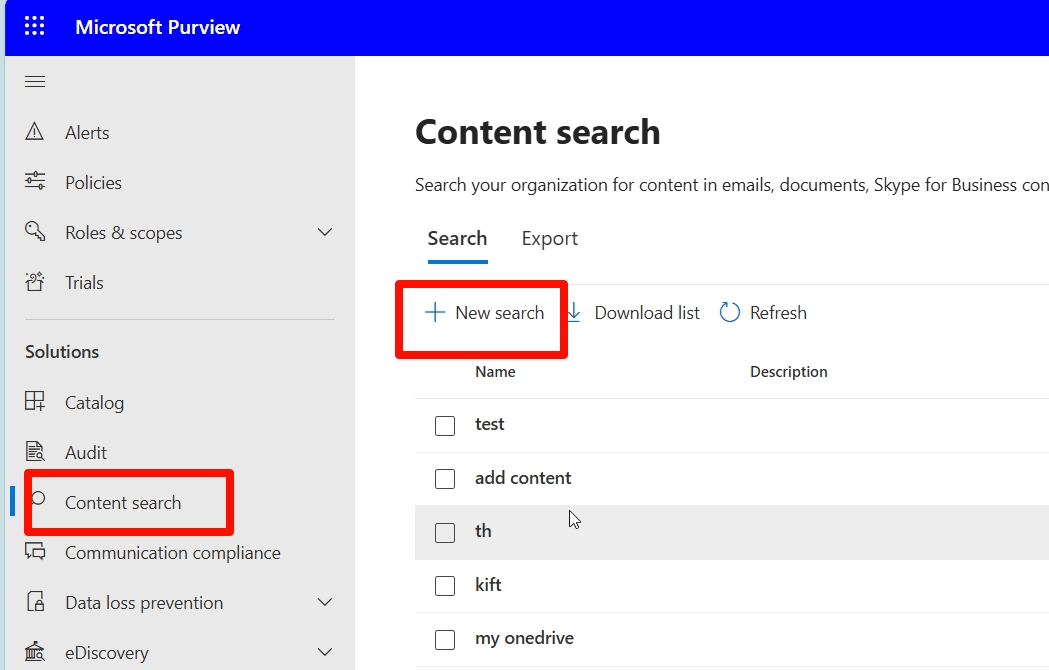Screen dimensions: 1049x670
Task: Select the Data loss prevention label
Action: pos(144,603)
